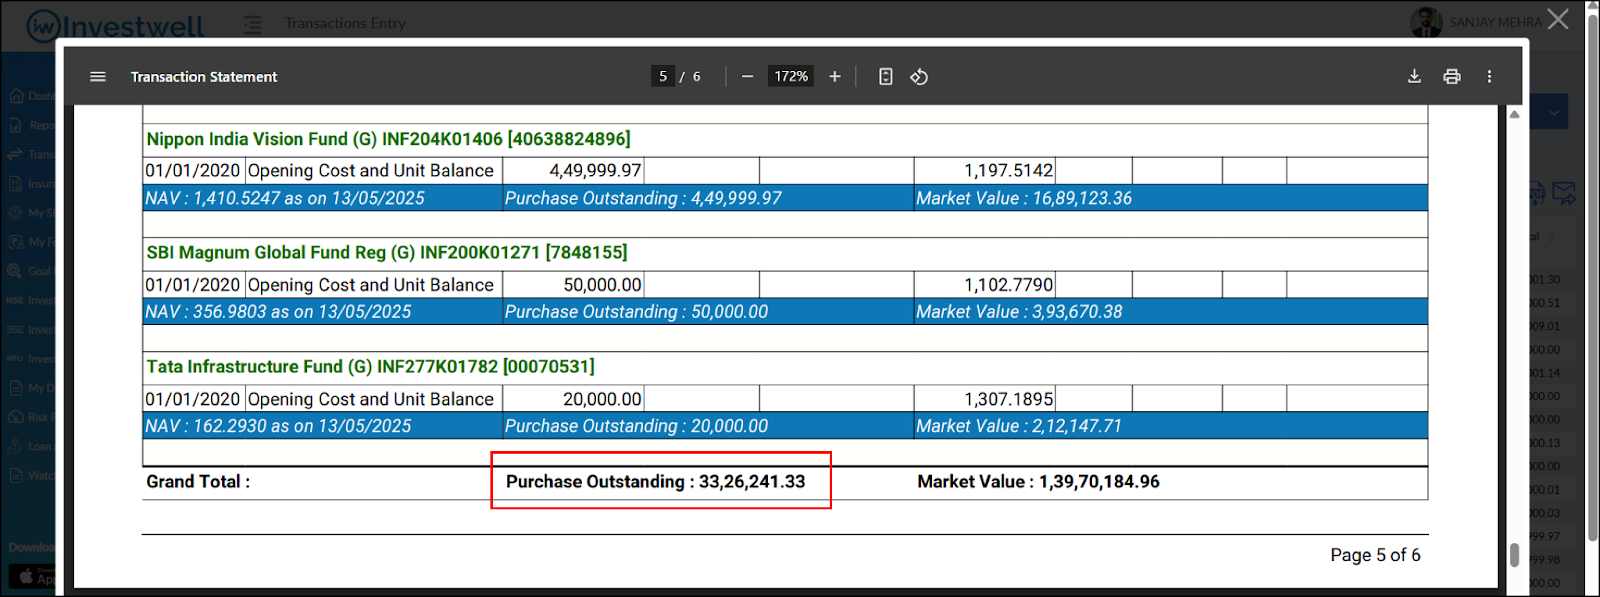Screen dimensions: 1600x597
Task: Select Nippon India Vision Fund heading
Action: click(x=388, y=139)
